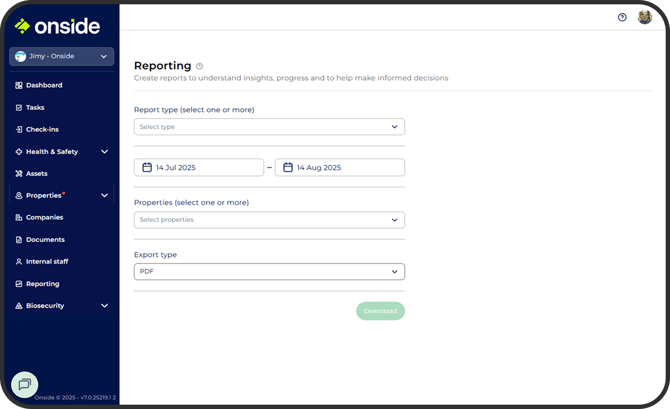670x409 pixels.
Task: Click the Onside logo
Action: pos(57,26)
